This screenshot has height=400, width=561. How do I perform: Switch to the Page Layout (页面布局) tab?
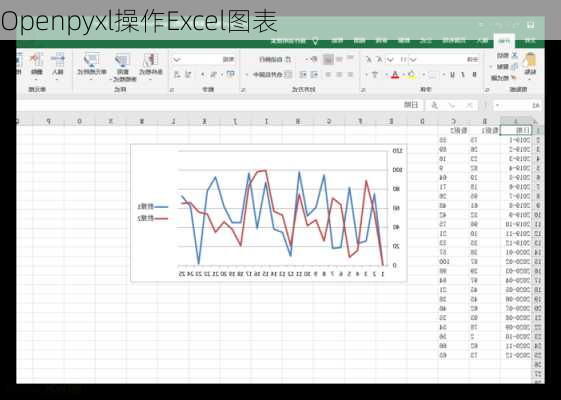[454, 40]
